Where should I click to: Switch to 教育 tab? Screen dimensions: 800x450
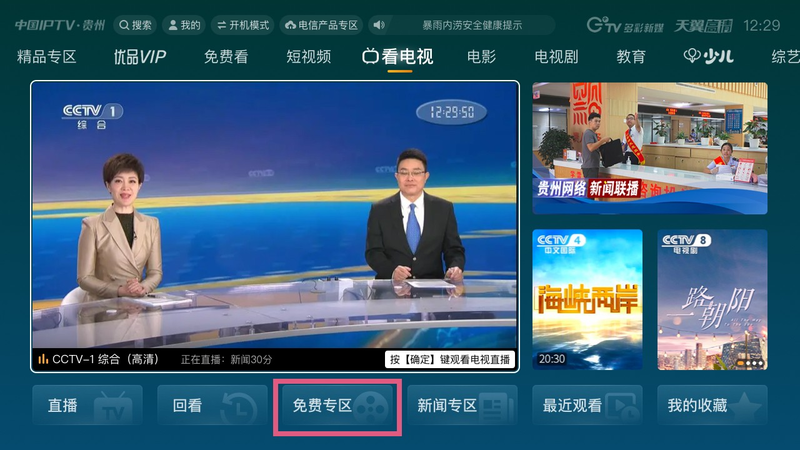pos(631,57)
